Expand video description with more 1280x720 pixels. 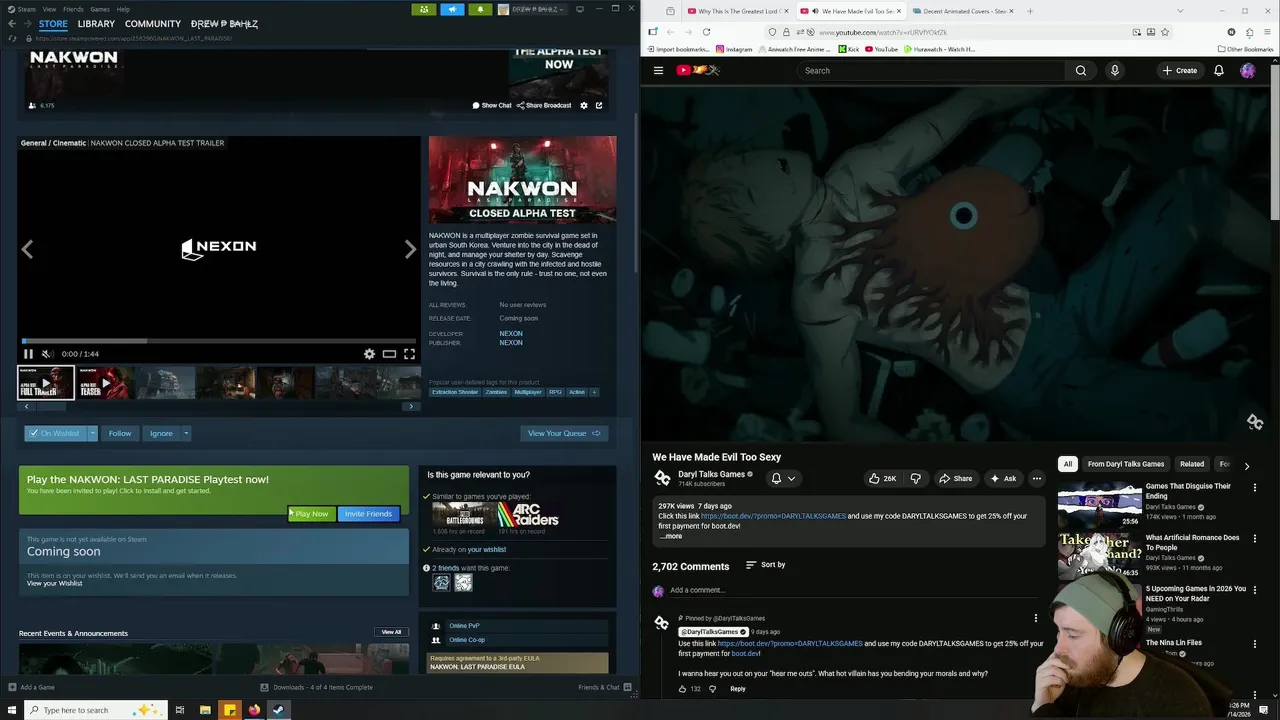pos(672,536)
